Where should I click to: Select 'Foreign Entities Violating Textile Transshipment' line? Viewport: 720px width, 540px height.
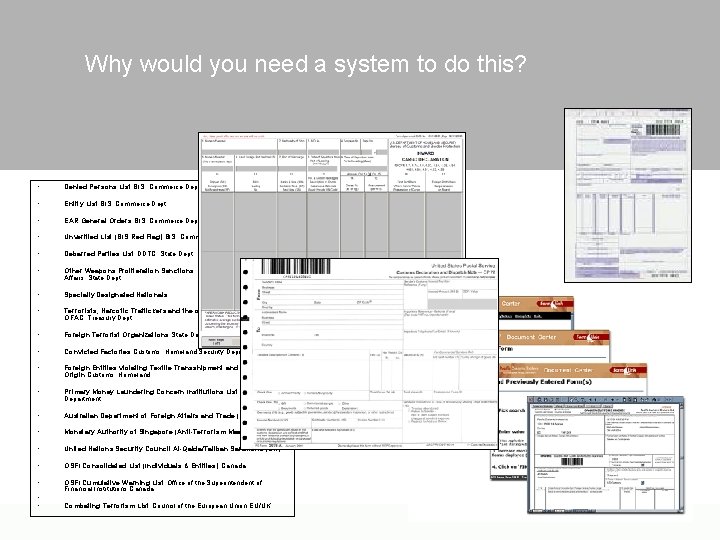click(x=152, y=371)
